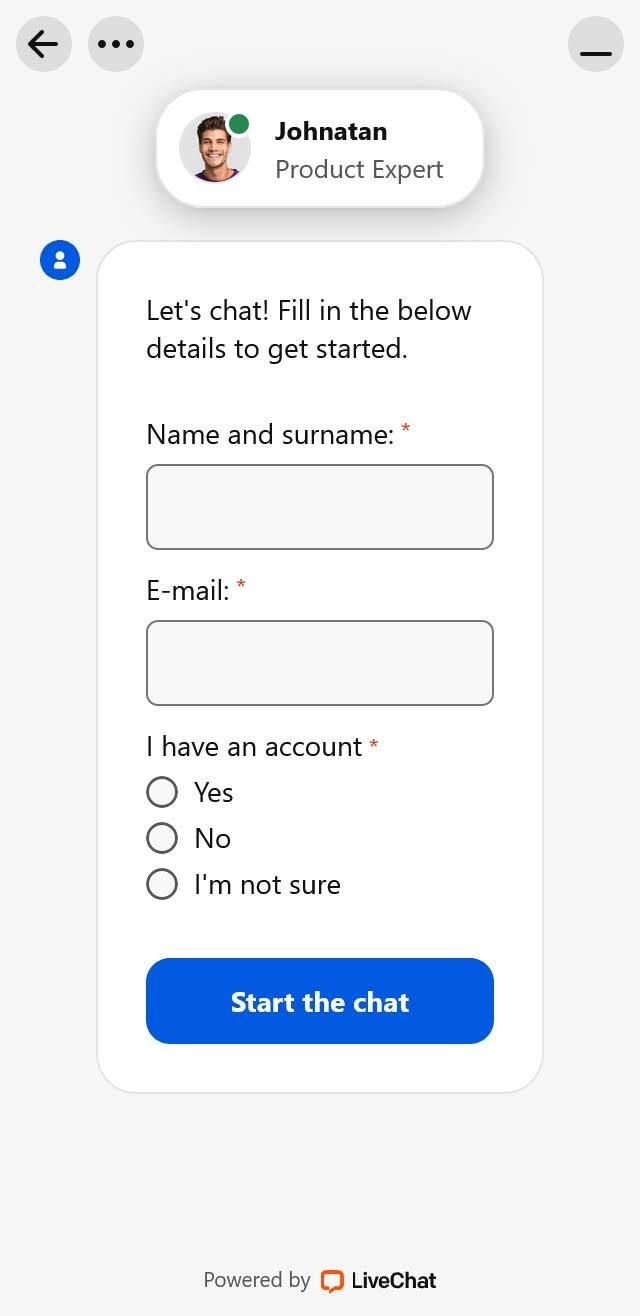Minimize the chat widget
Screen dimensions: 640x1316
pyautogui.click(x=595, y=44)
